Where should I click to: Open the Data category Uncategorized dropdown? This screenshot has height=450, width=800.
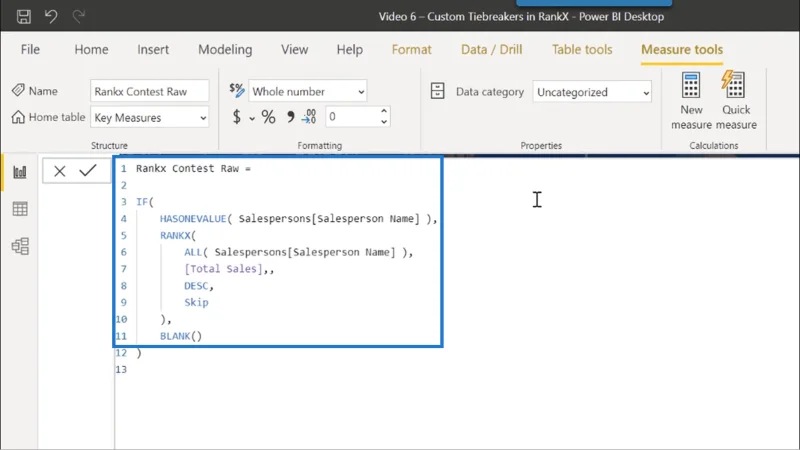click(x=592, y=92)
